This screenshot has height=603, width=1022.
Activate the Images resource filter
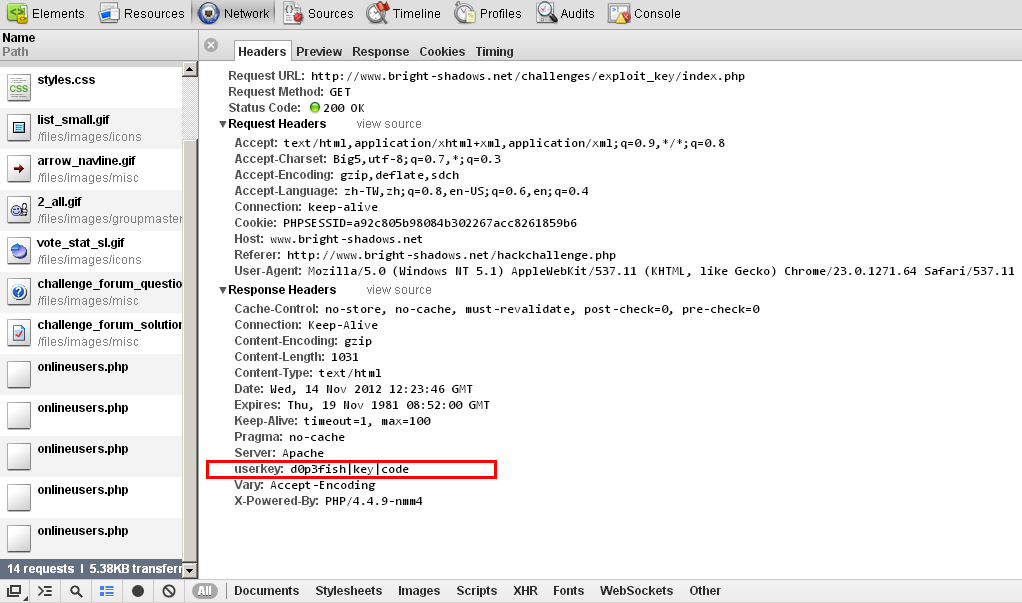click(x=418, y=591)
